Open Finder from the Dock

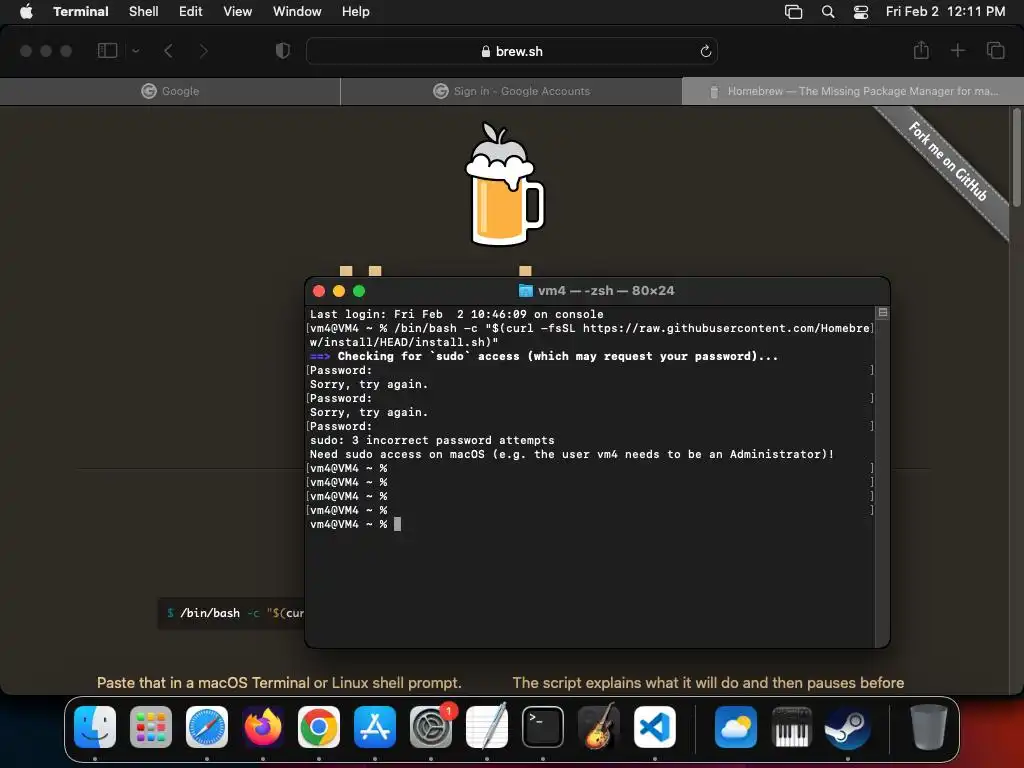pos(95,727)
